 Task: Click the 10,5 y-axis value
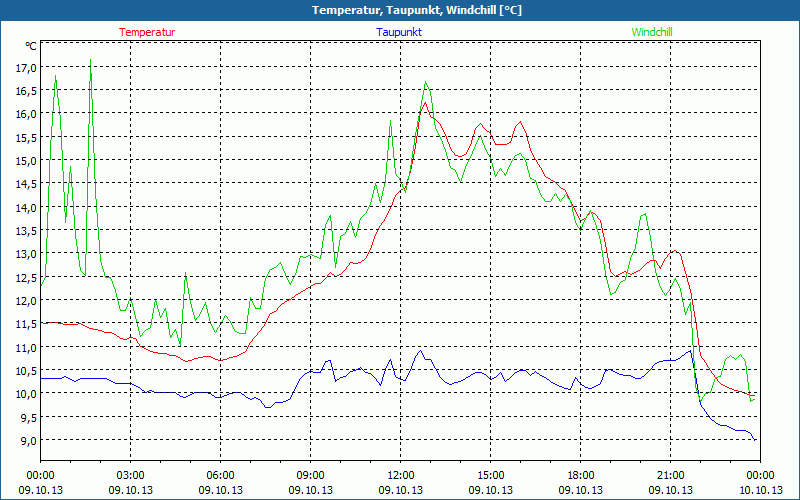click(x=27, y=370)
